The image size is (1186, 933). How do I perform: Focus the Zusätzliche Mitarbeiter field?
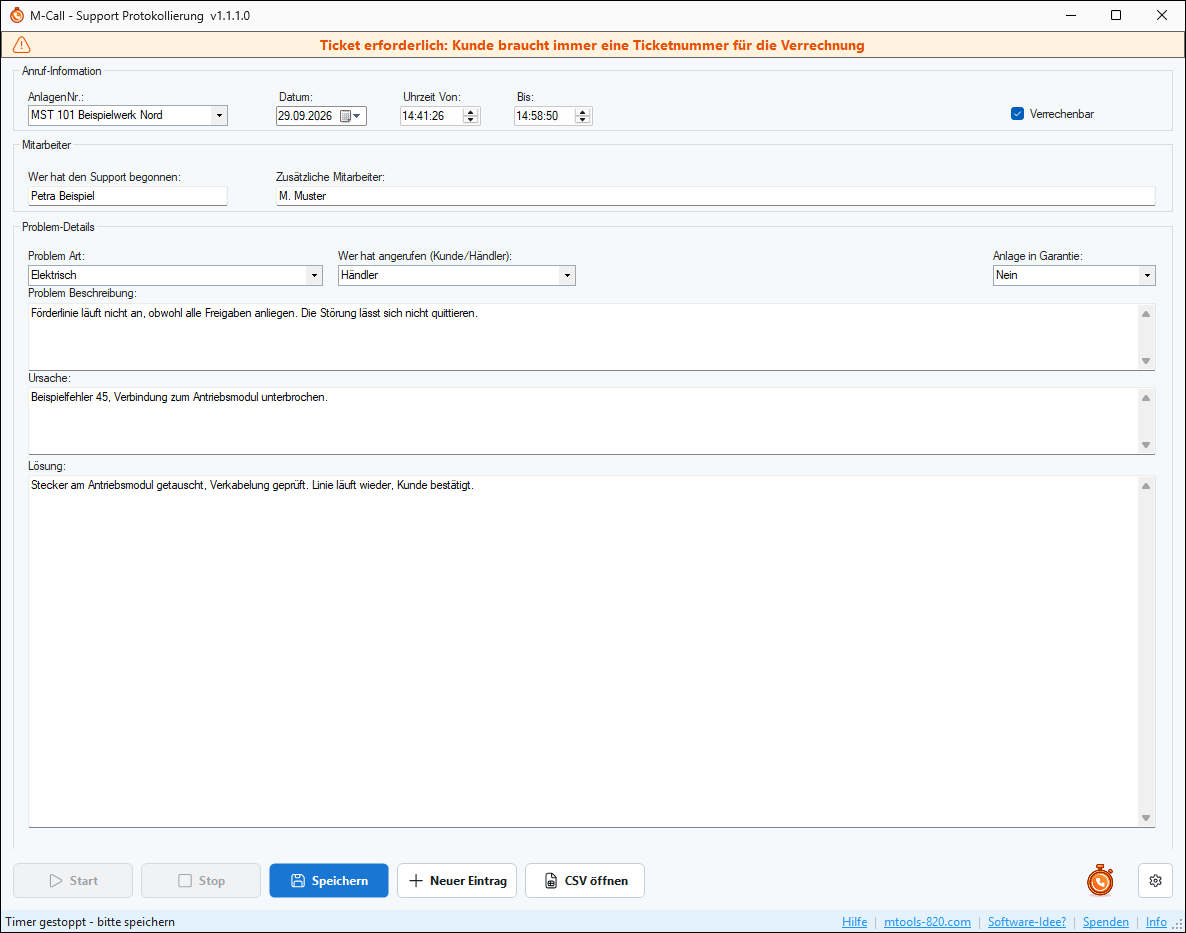(x=716, y=196)
